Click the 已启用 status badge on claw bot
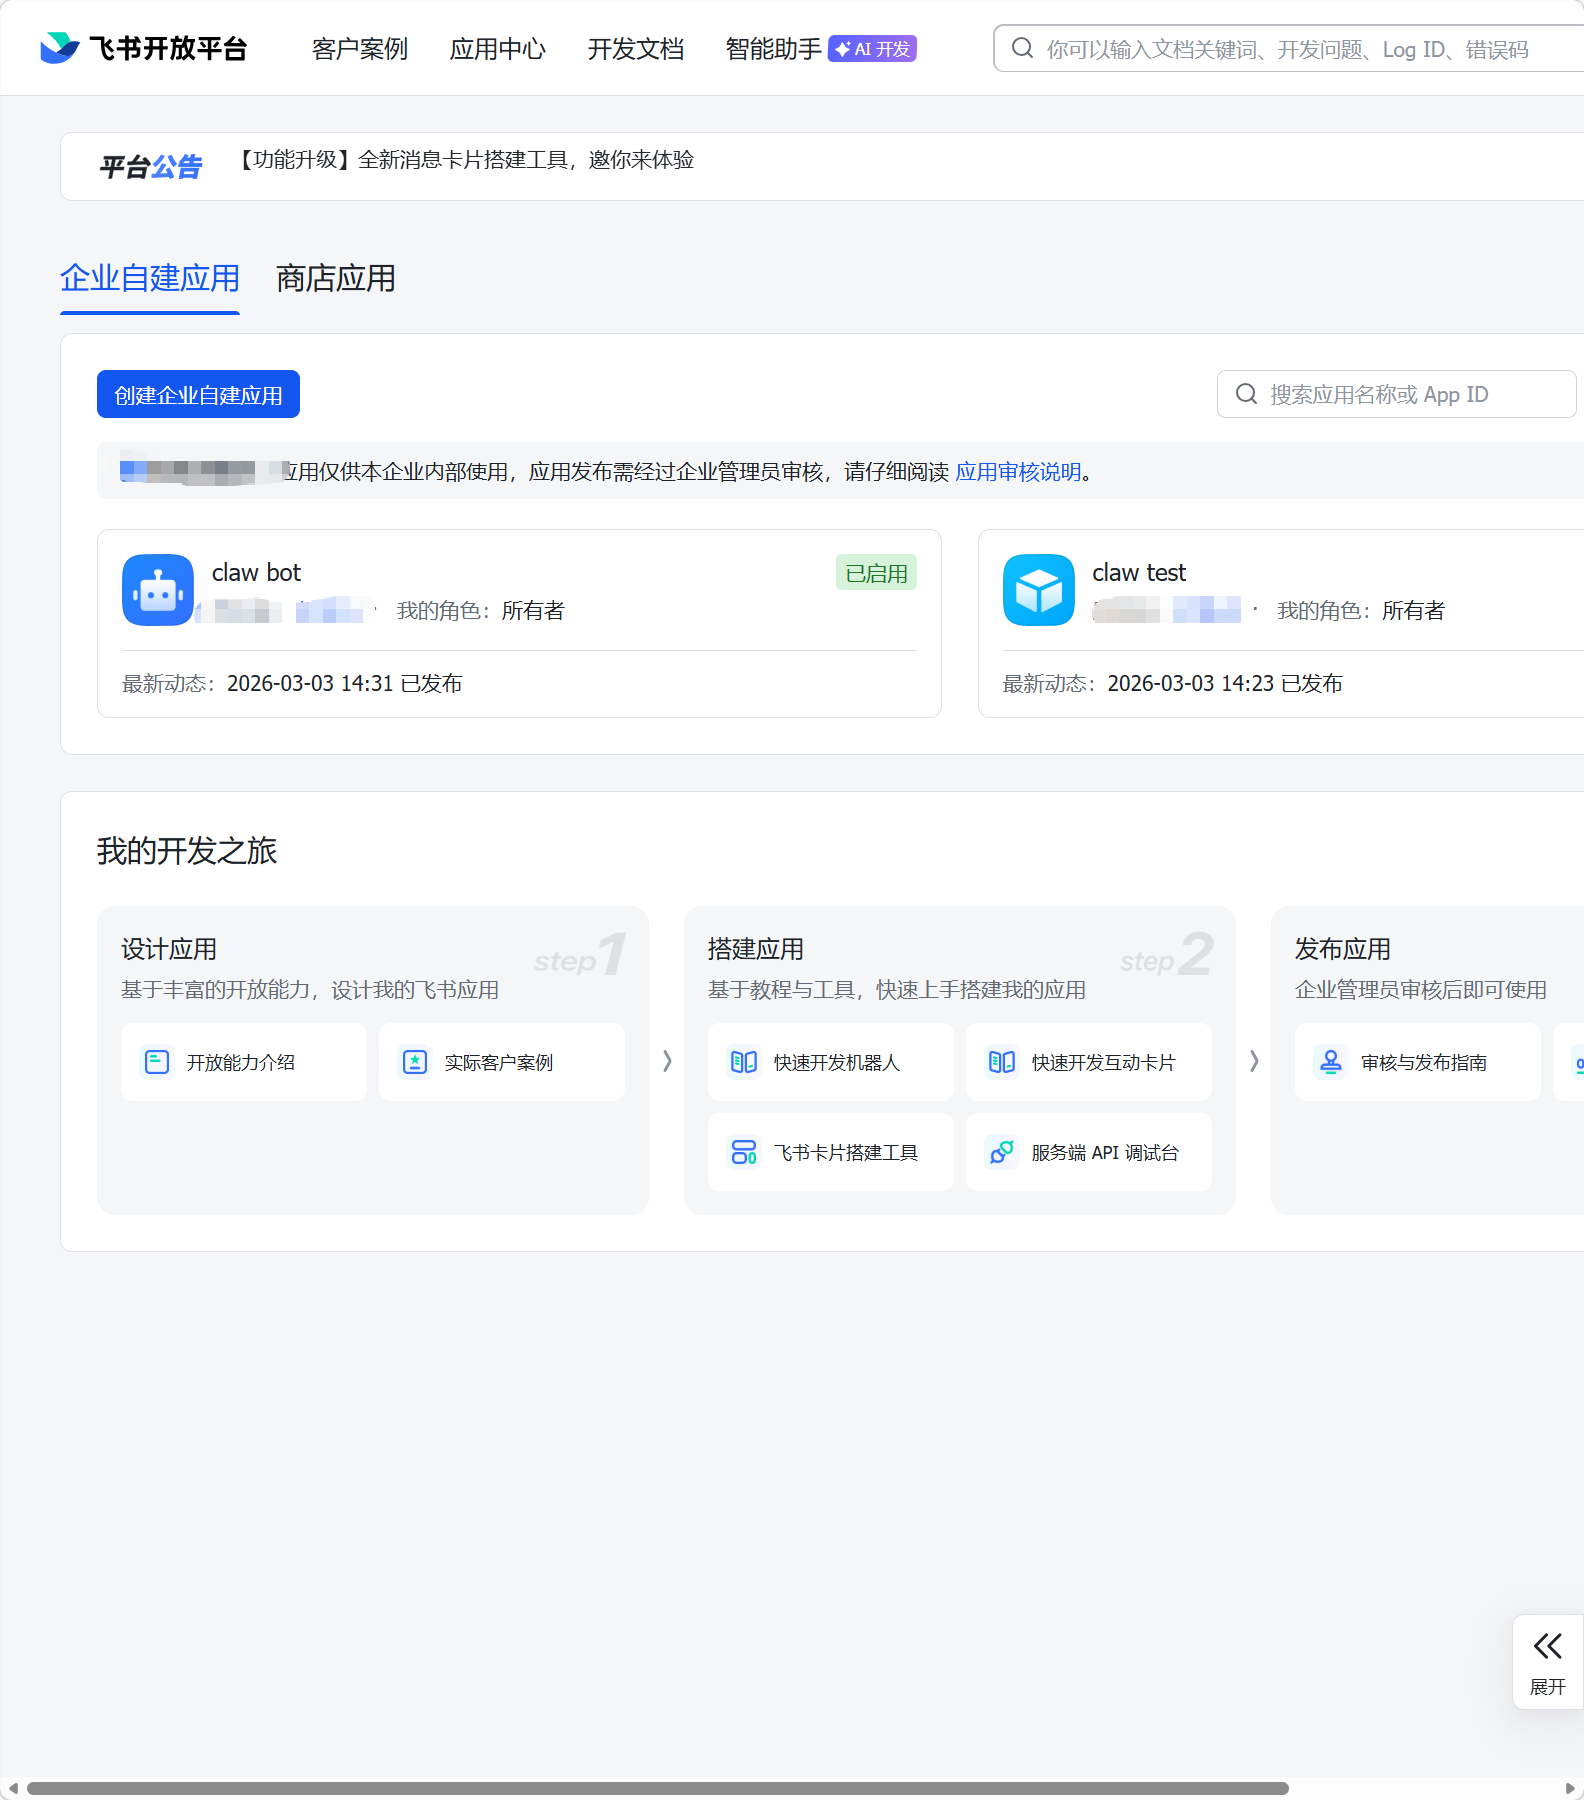This screenshot has width=1584, height=1800. click(876, 573)
